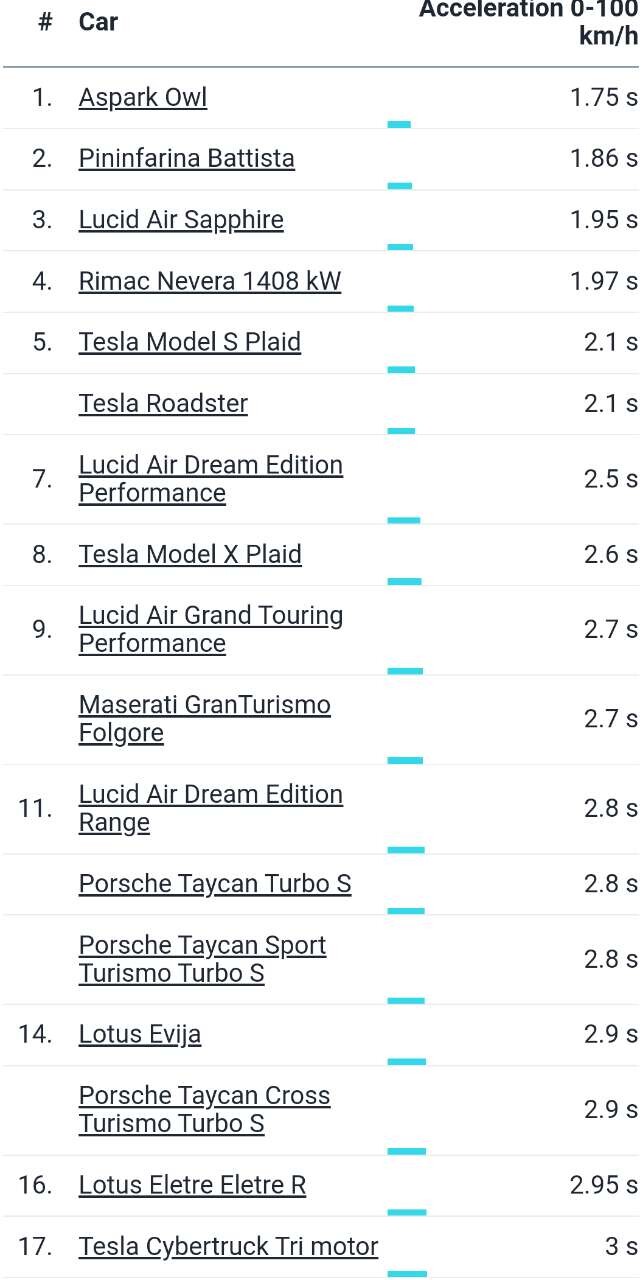Open Porsche Taycan Sport Turismo Turbo S
The image size is (643, 1280).
coord(203,959)
